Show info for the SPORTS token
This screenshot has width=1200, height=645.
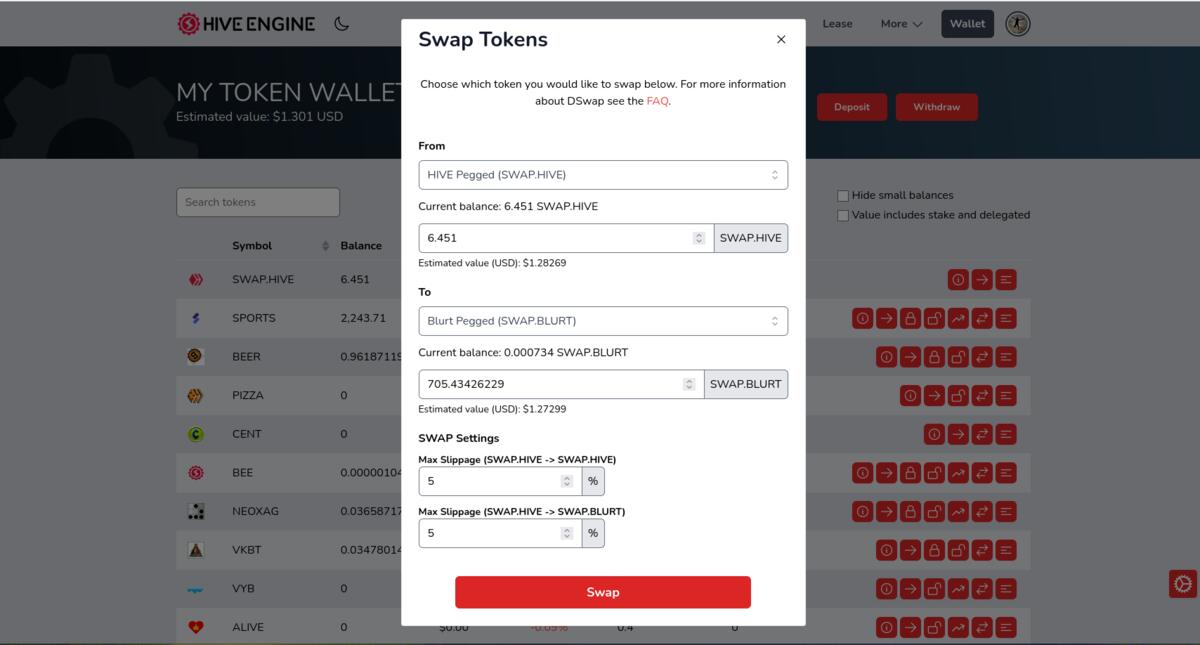pos(862,318)
